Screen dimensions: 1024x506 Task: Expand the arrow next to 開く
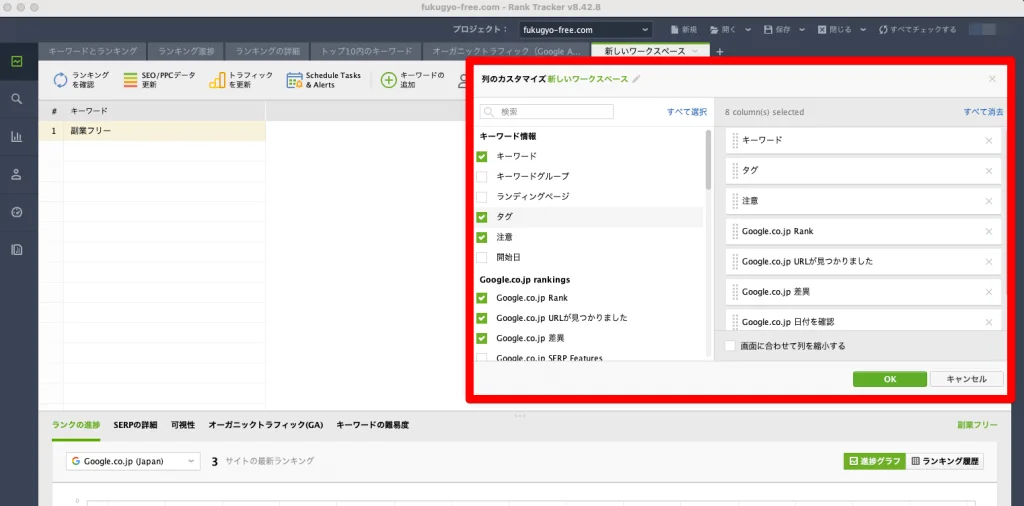click(x=748, y=29)
